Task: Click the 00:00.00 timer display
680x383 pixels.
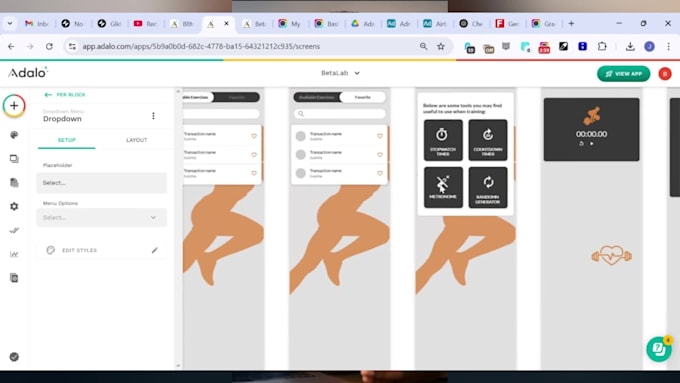Action: (592, 134)
